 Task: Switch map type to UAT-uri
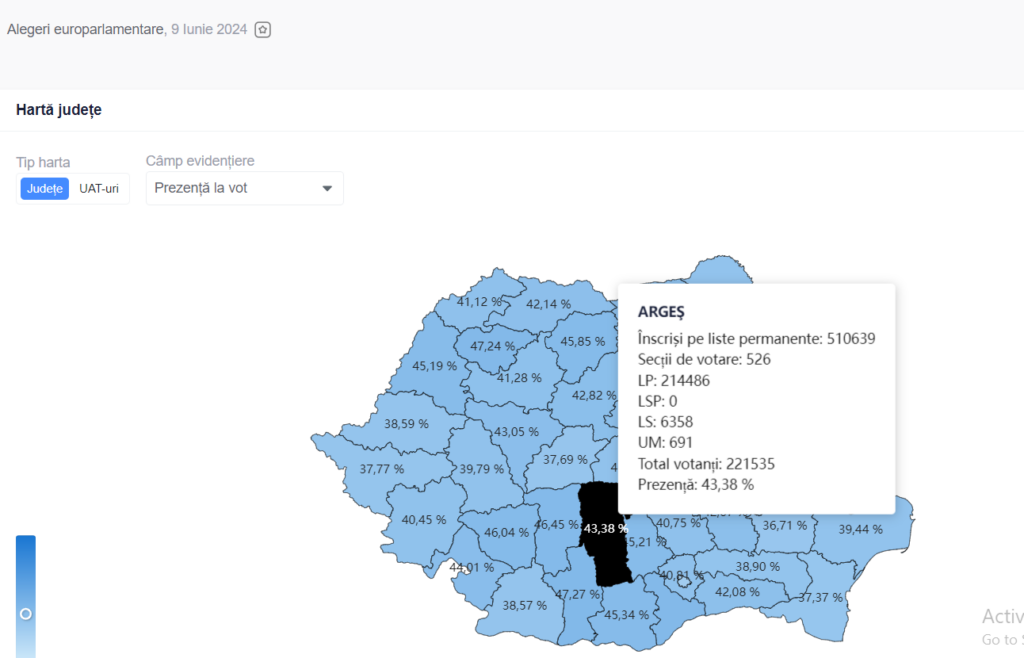[99, 189]
